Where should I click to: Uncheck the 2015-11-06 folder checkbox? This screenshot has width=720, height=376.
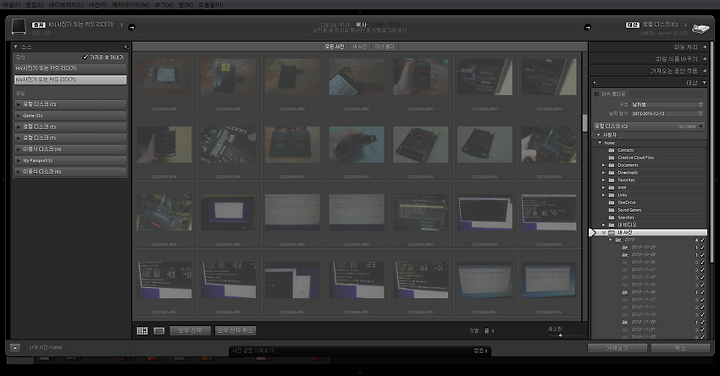pos(703,292)
